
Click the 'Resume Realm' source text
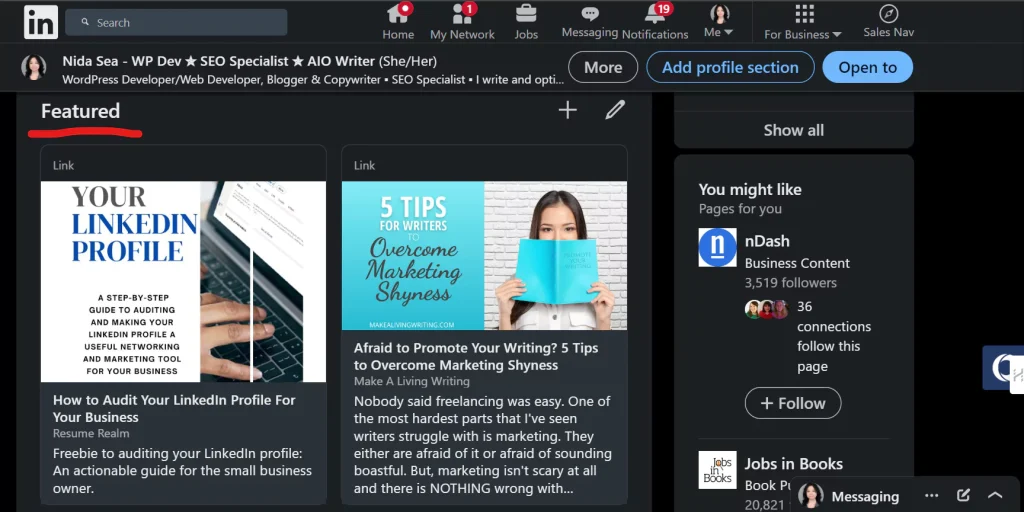point(91,433)
